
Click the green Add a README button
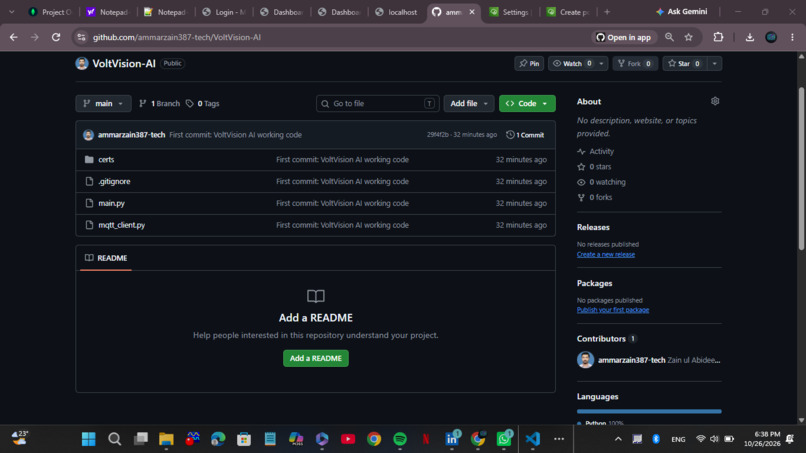pos(316,358)
